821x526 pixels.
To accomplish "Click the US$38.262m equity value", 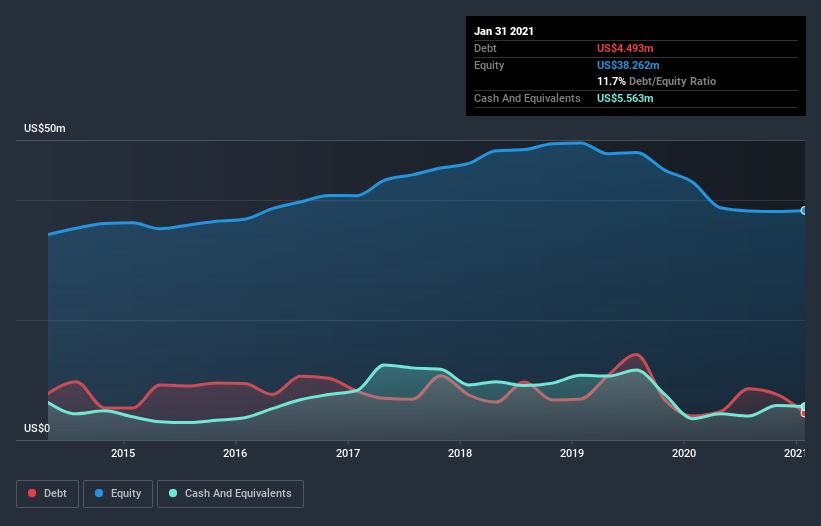I will point(628,65).
